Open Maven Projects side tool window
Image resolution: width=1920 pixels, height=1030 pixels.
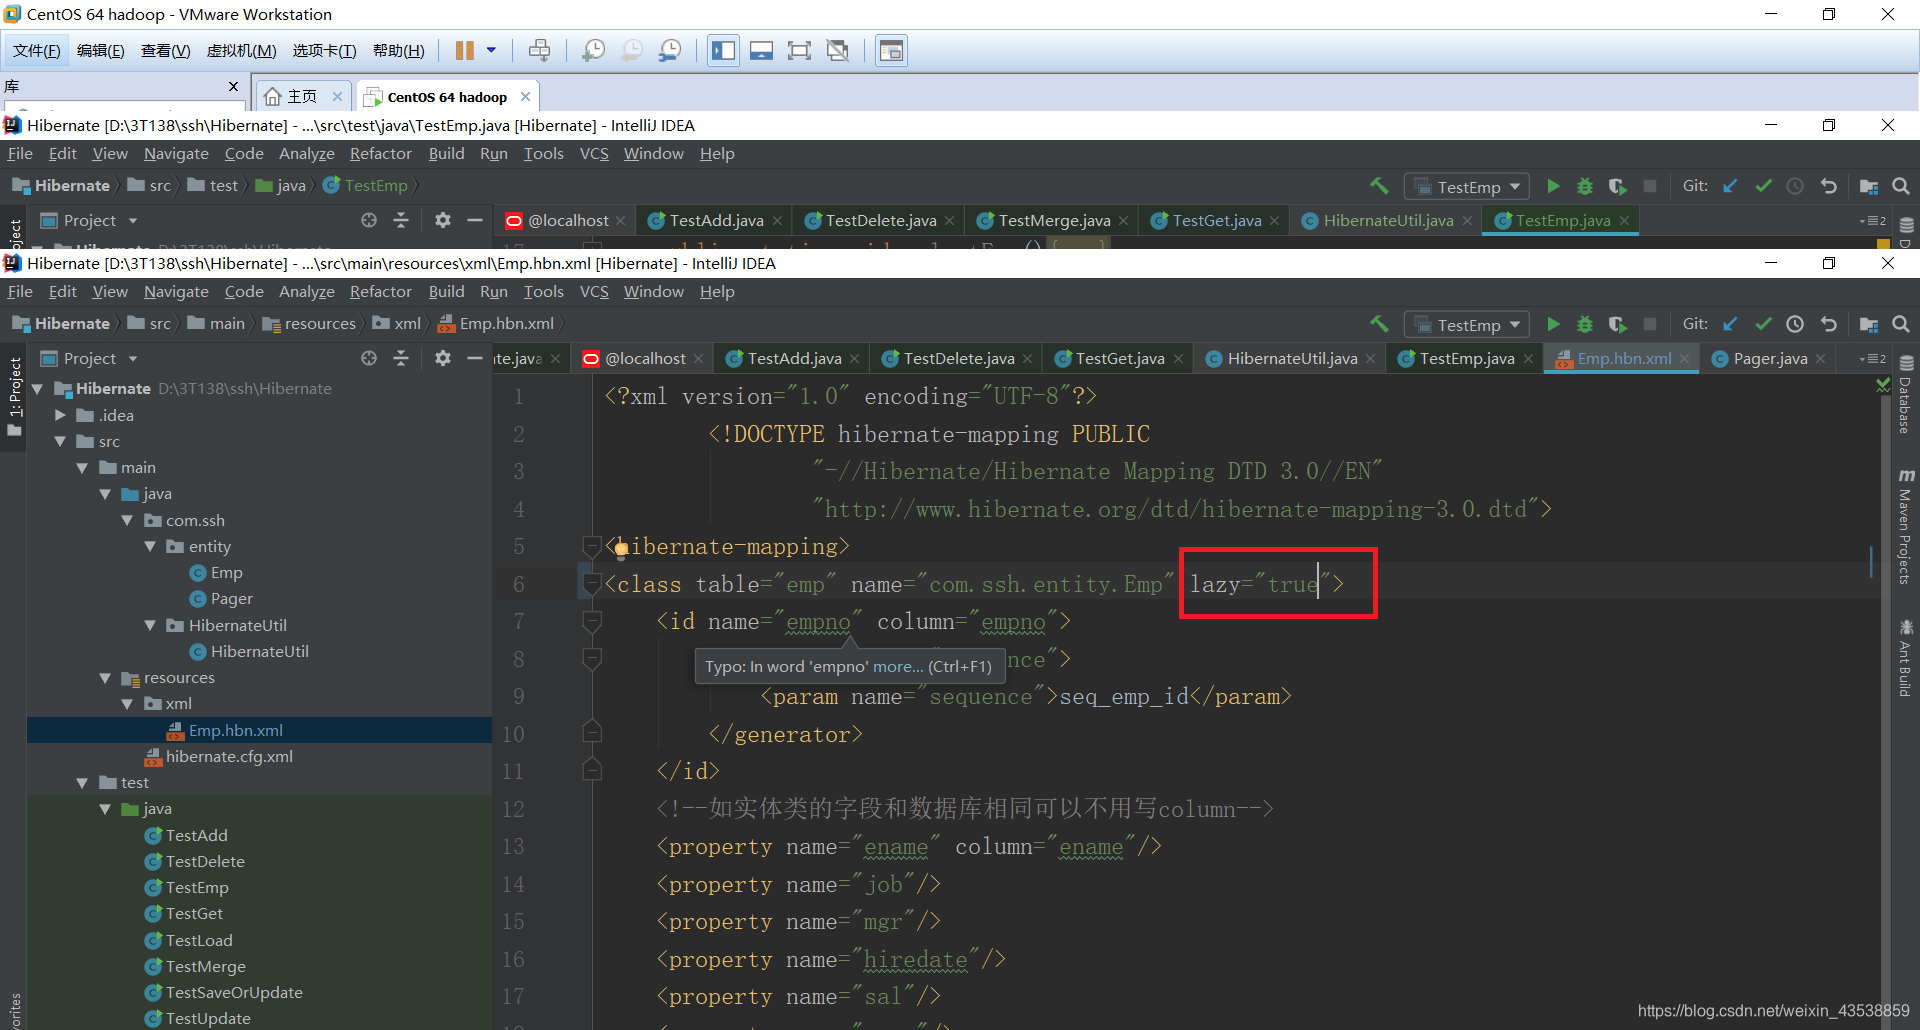pyautogui.click(x=1905, y=527)
